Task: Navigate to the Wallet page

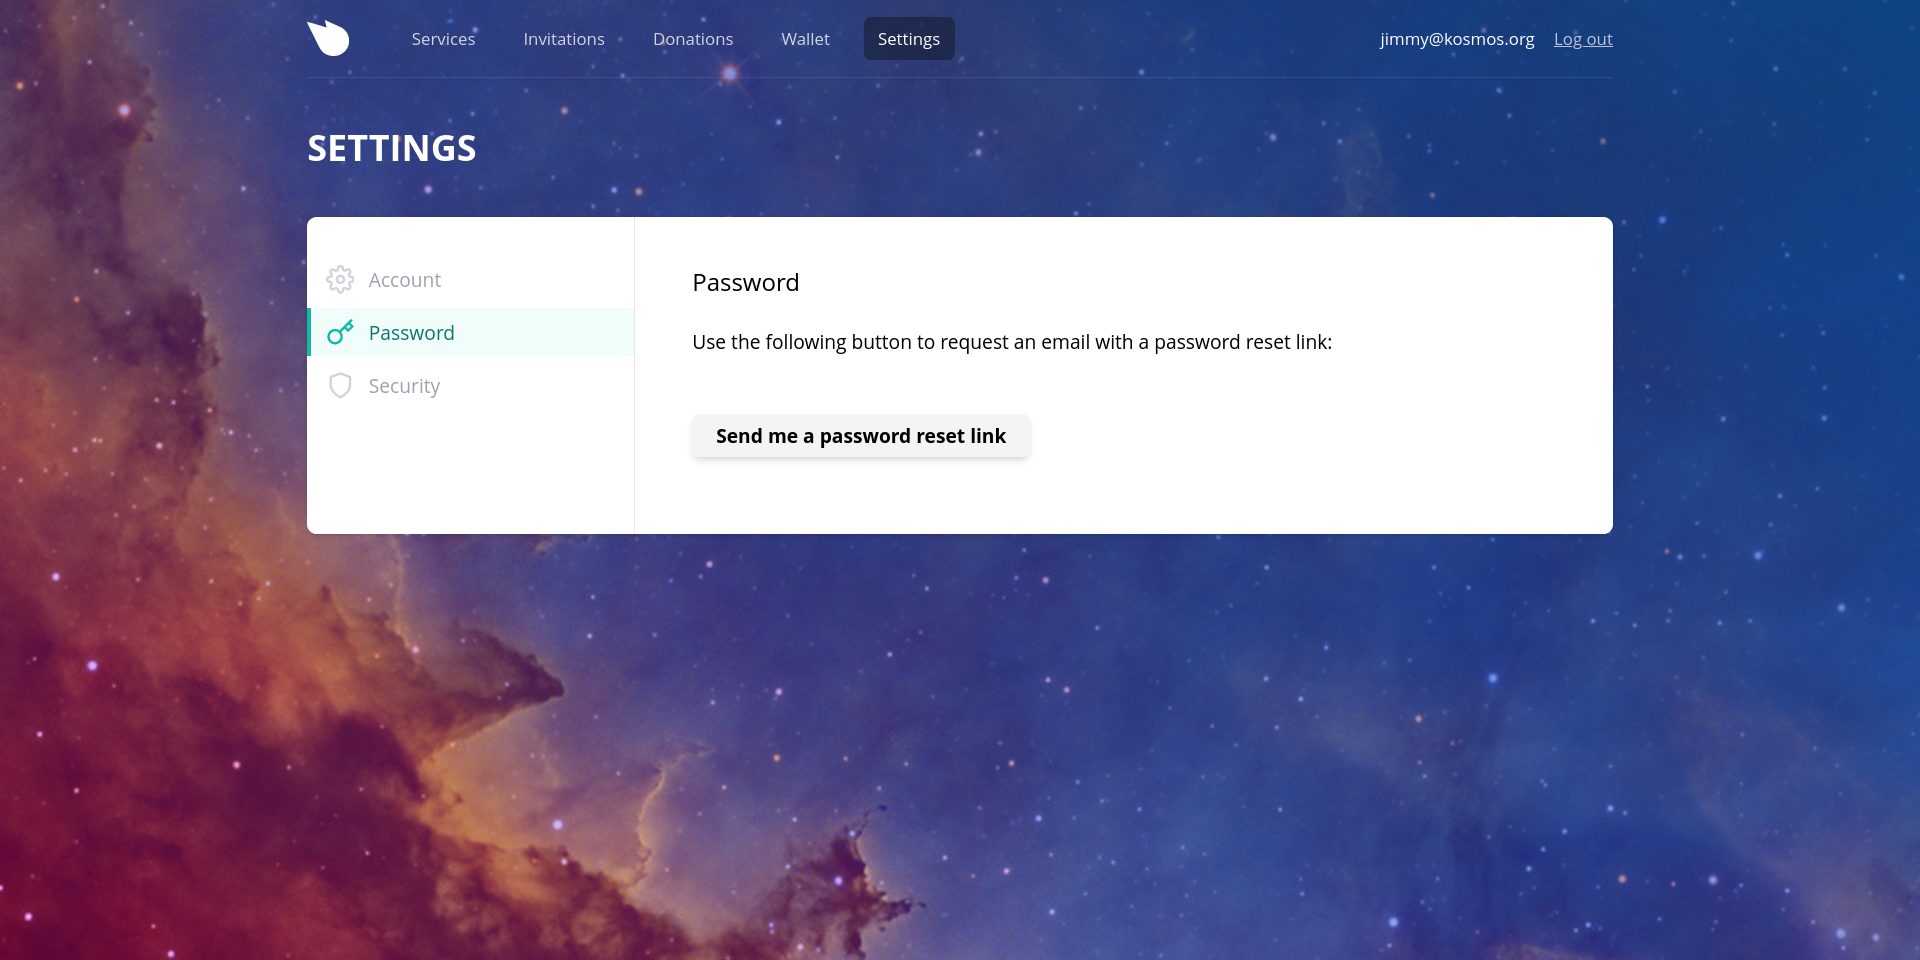Action: tap(805, 39)
